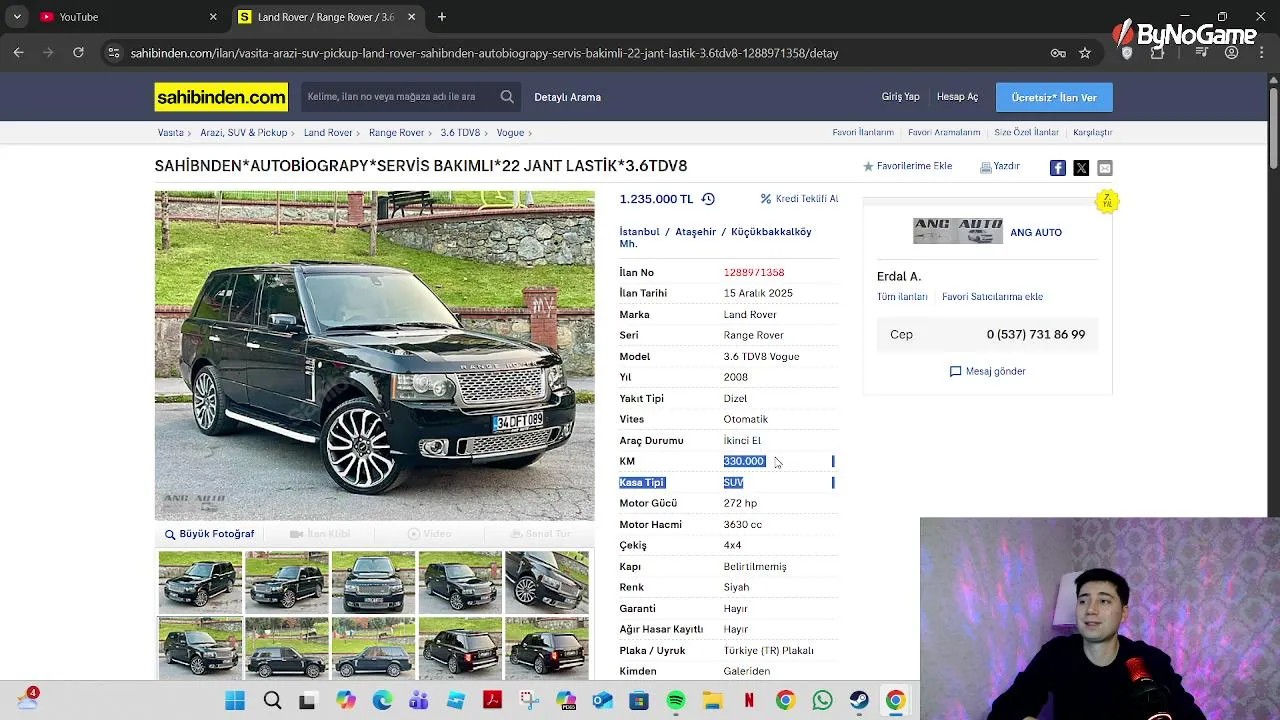The height and width of the screenshot is (720, 1280).
Task: Open Chrome profile icon
Action: [x=1232, y=53]
